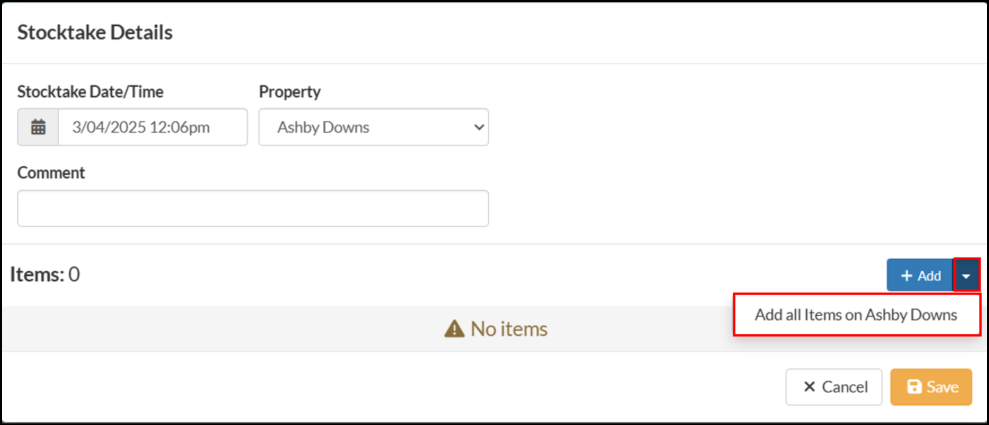Click the Property field label
The image size is (989, 425).
290,91
